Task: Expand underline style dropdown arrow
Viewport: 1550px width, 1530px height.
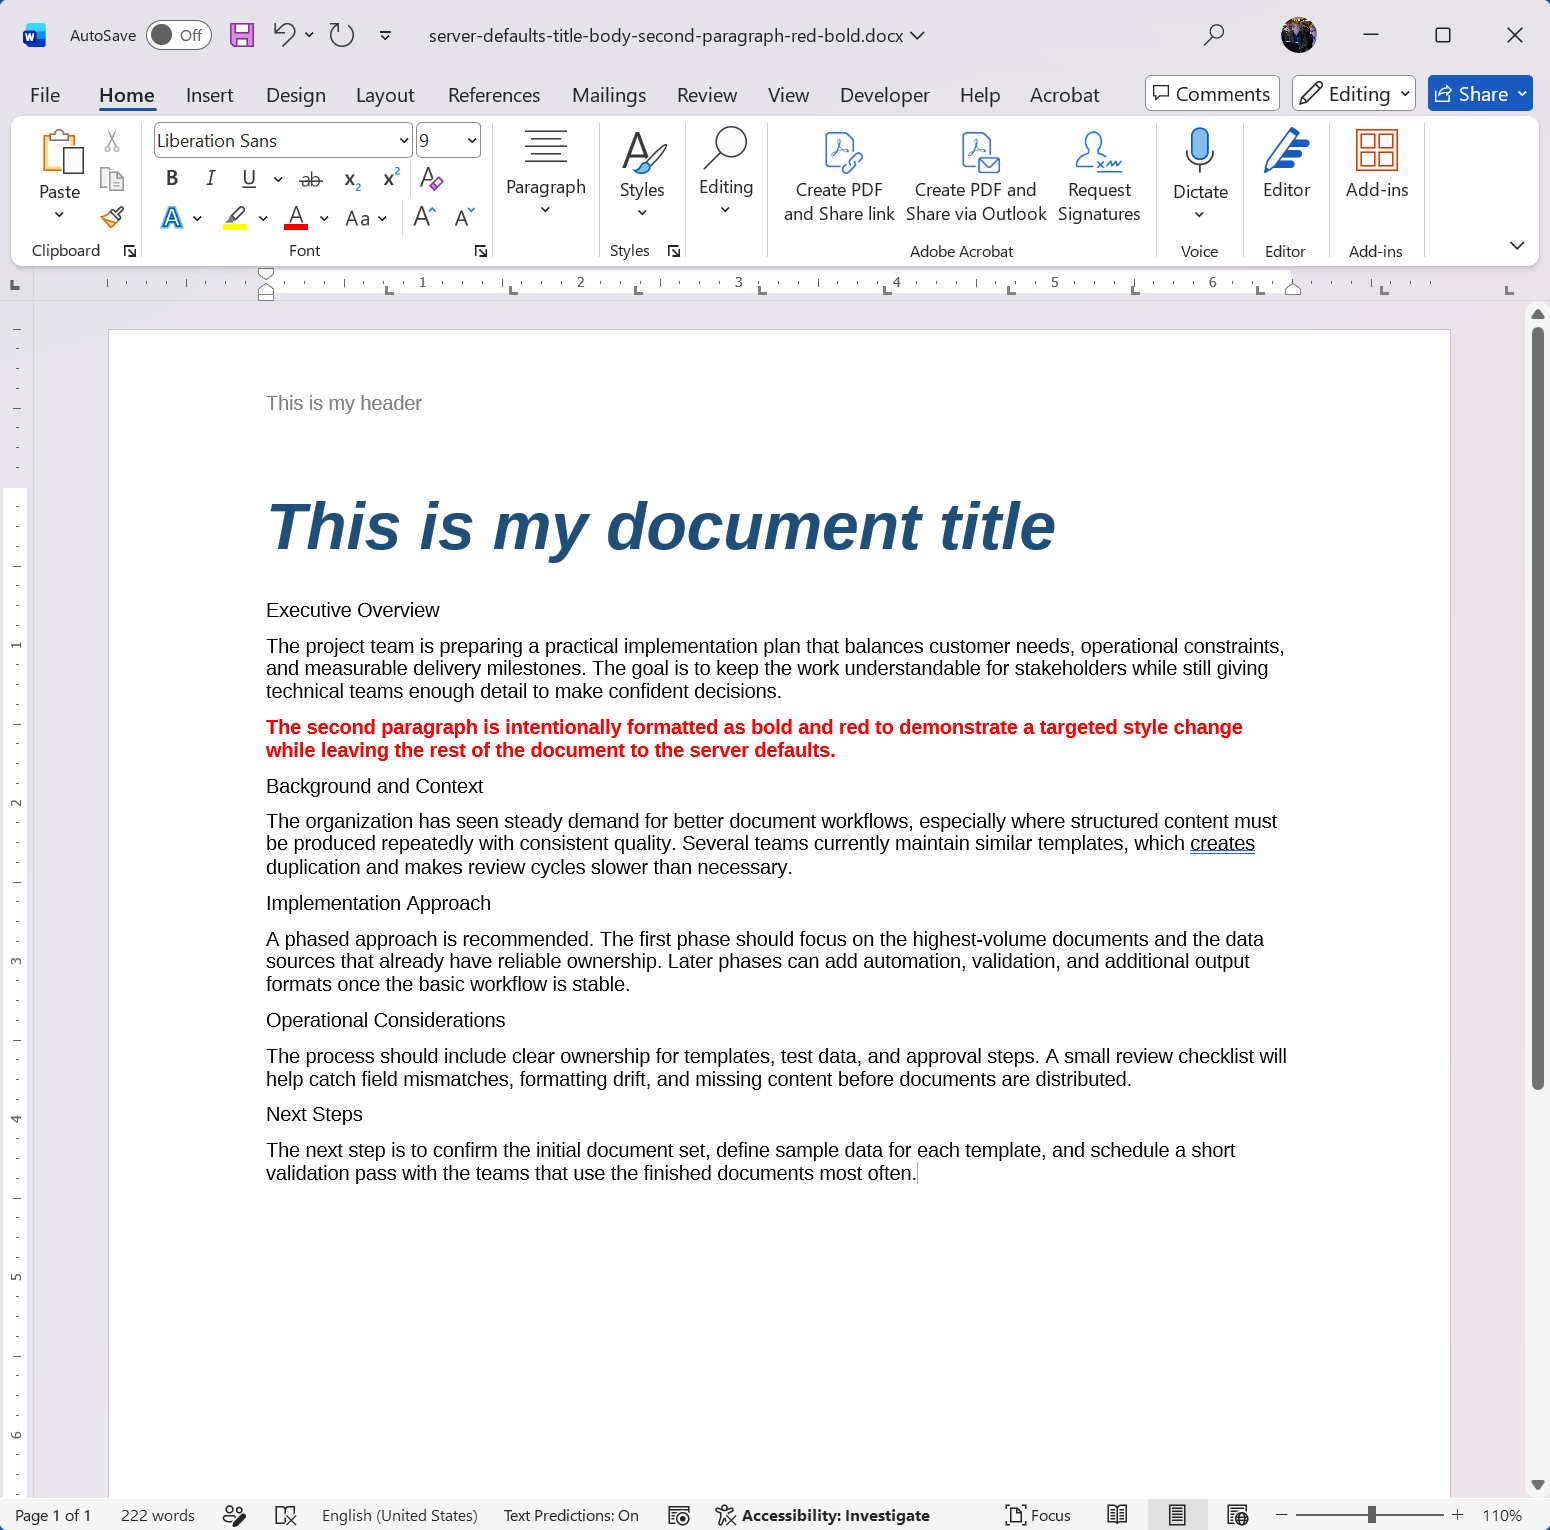Action: tap(277, 179)
